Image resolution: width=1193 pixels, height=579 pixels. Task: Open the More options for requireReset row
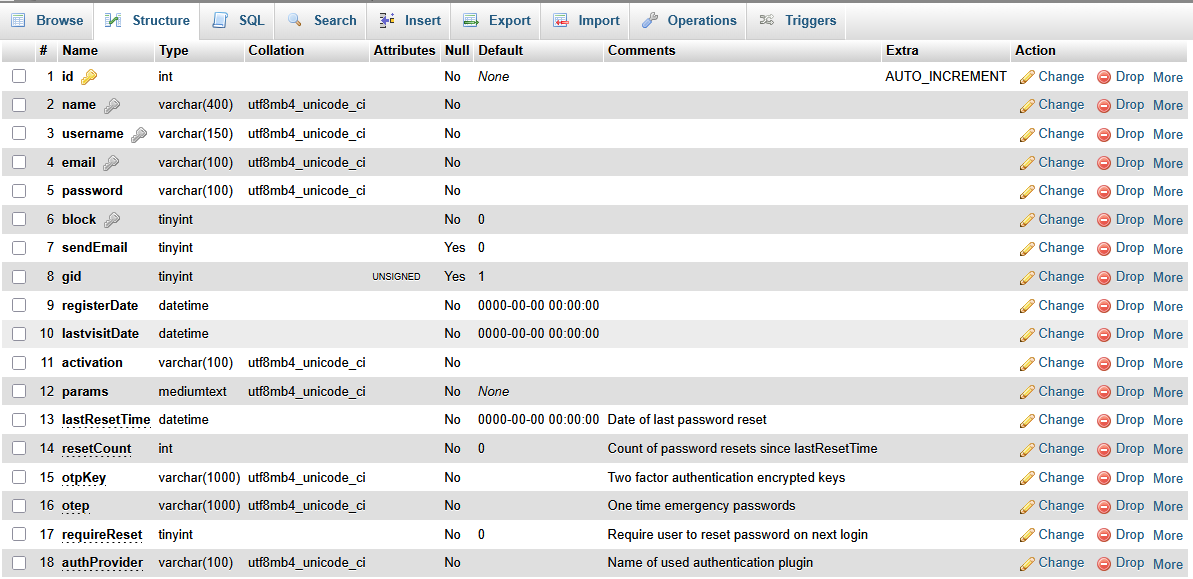coord(1167,535)
